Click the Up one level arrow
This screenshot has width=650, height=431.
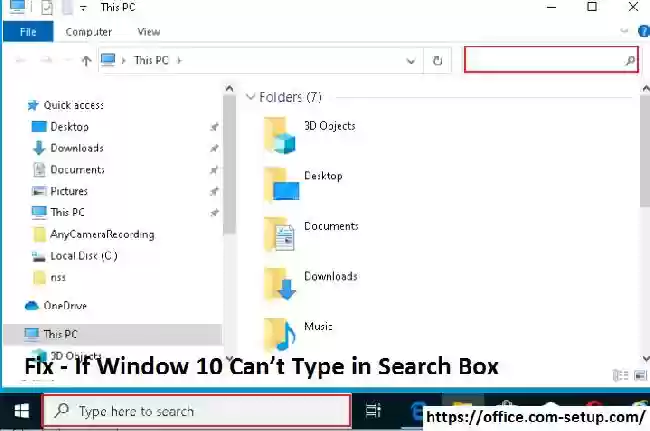pos(86,61)
